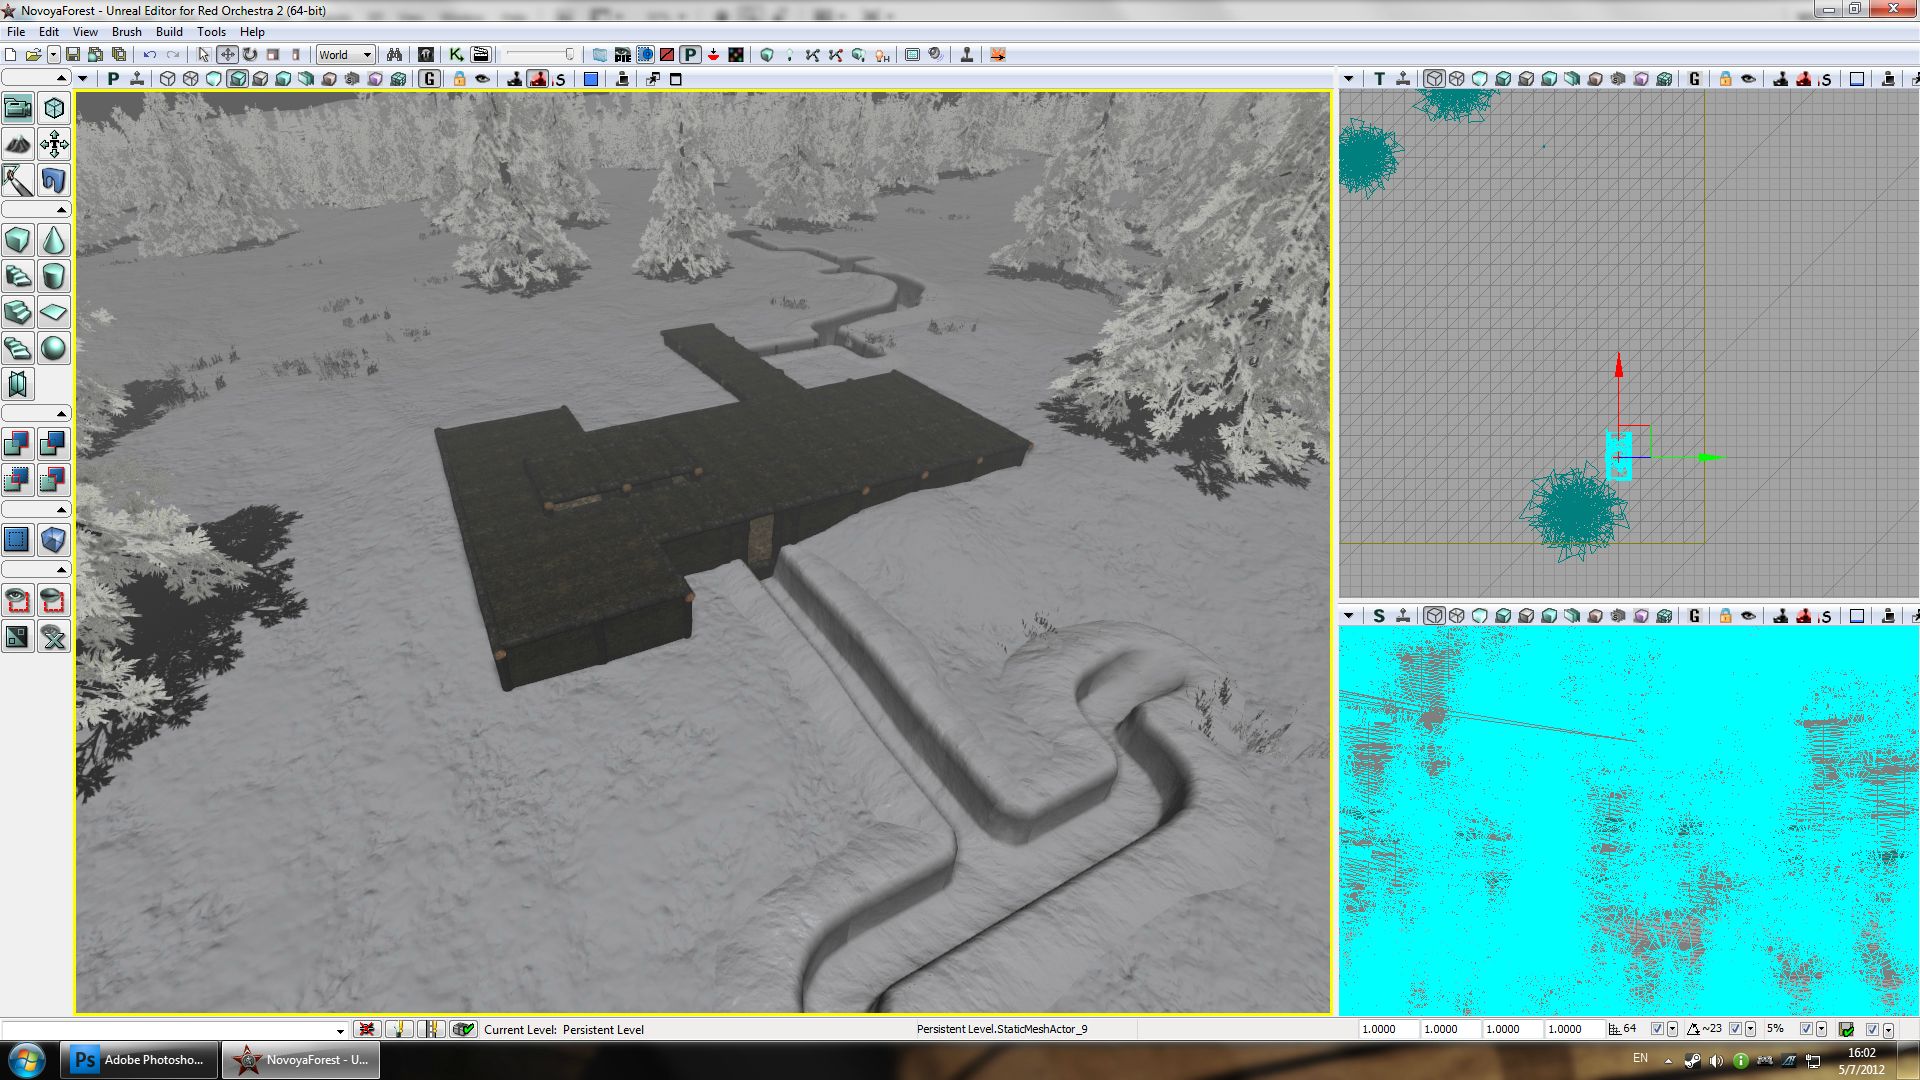Open Unreal Kismet editor
Image resolution: width=1920 pixels, height=1080 pixels.
456,55
